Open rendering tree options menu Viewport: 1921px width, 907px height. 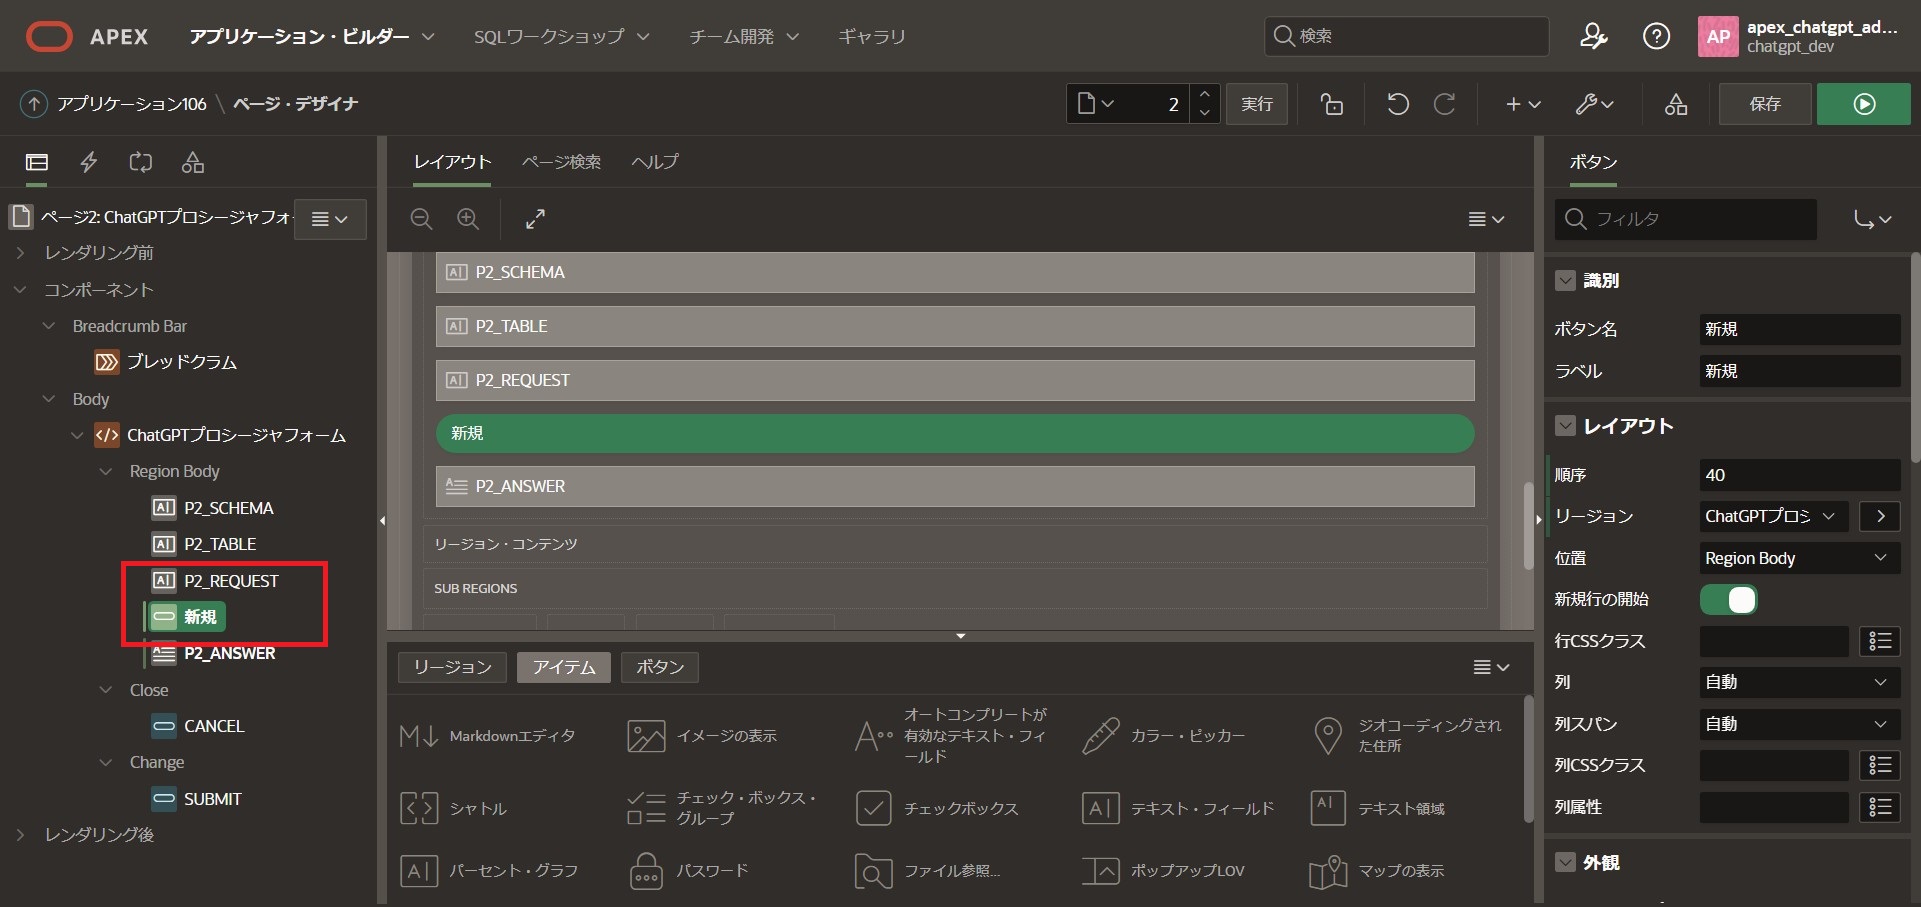point(330,219)
